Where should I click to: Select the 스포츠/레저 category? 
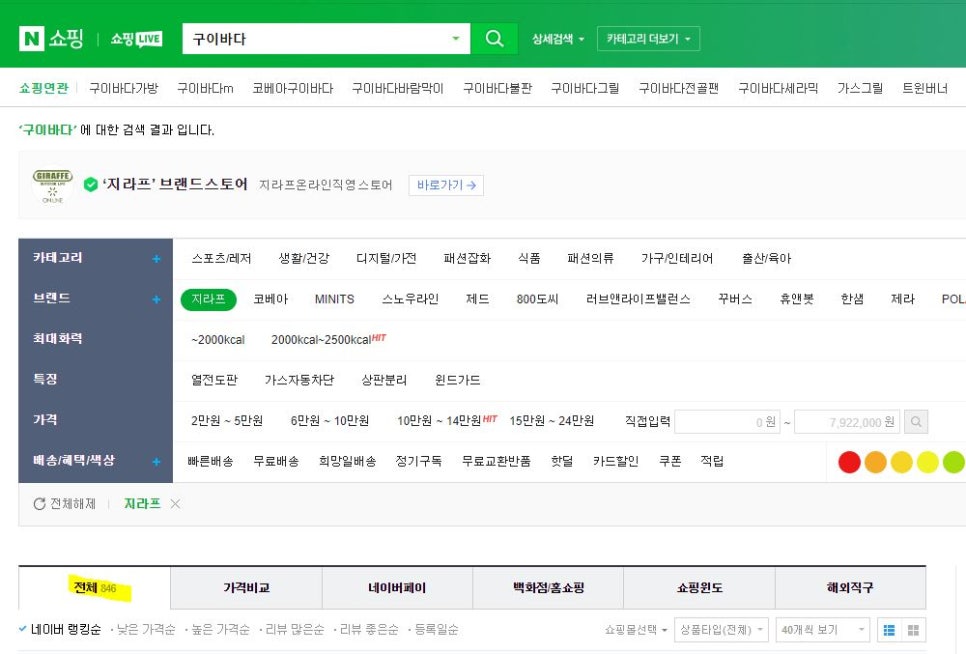(221, 259)
